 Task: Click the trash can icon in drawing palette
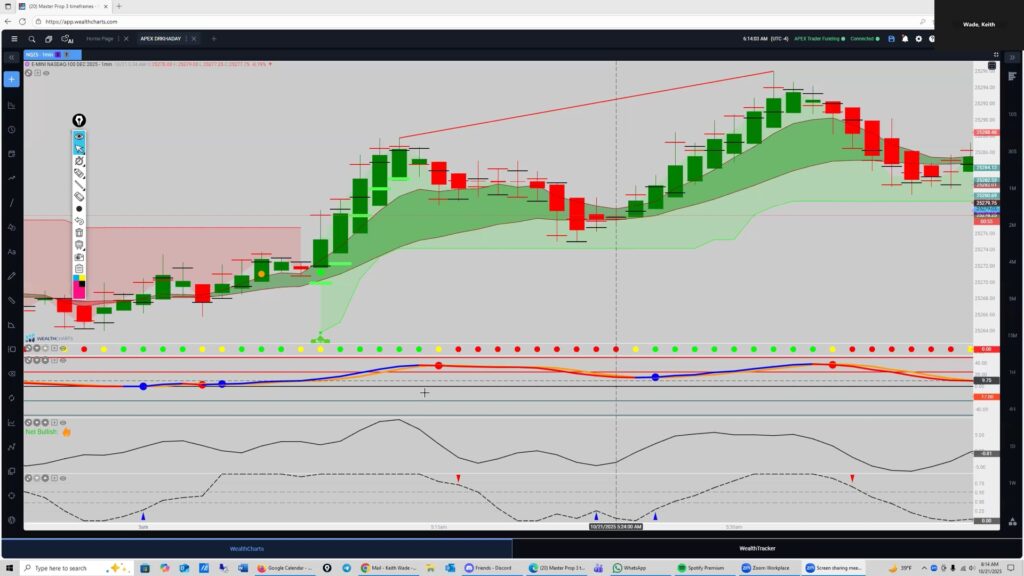[x=79, y=232]
